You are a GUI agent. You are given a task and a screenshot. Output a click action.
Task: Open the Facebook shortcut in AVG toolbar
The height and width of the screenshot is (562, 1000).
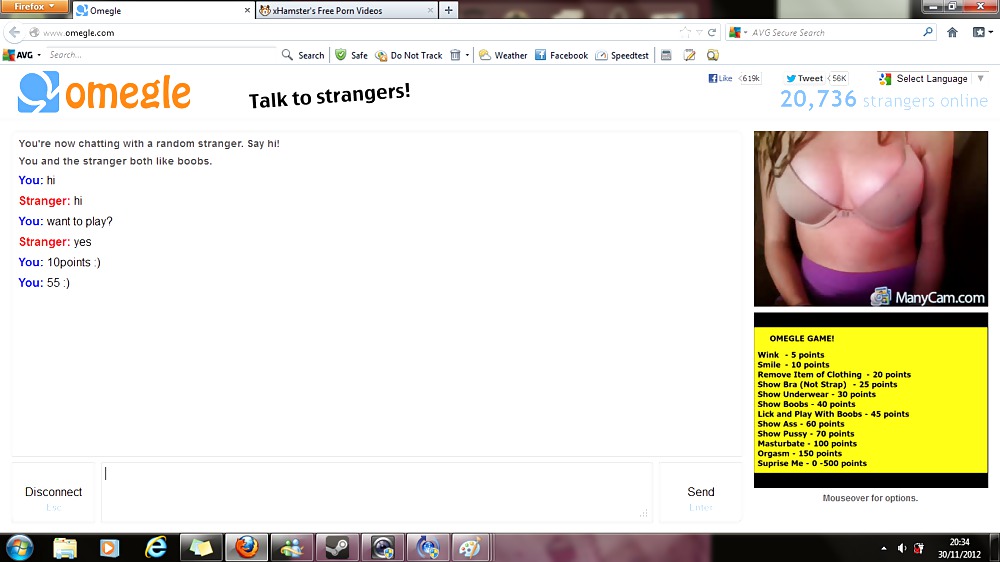tap(561, 55)
